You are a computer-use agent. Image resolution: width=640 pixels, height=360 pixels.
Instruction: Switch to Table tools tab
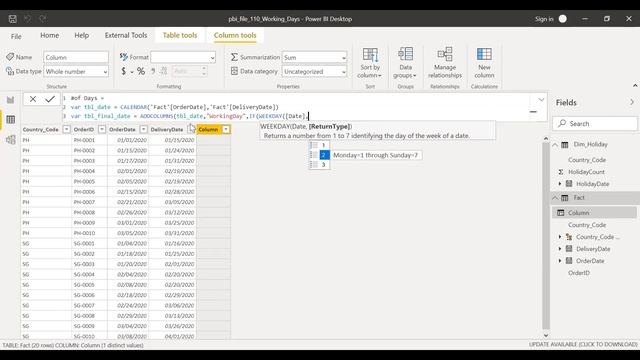(x=180, y=36)
